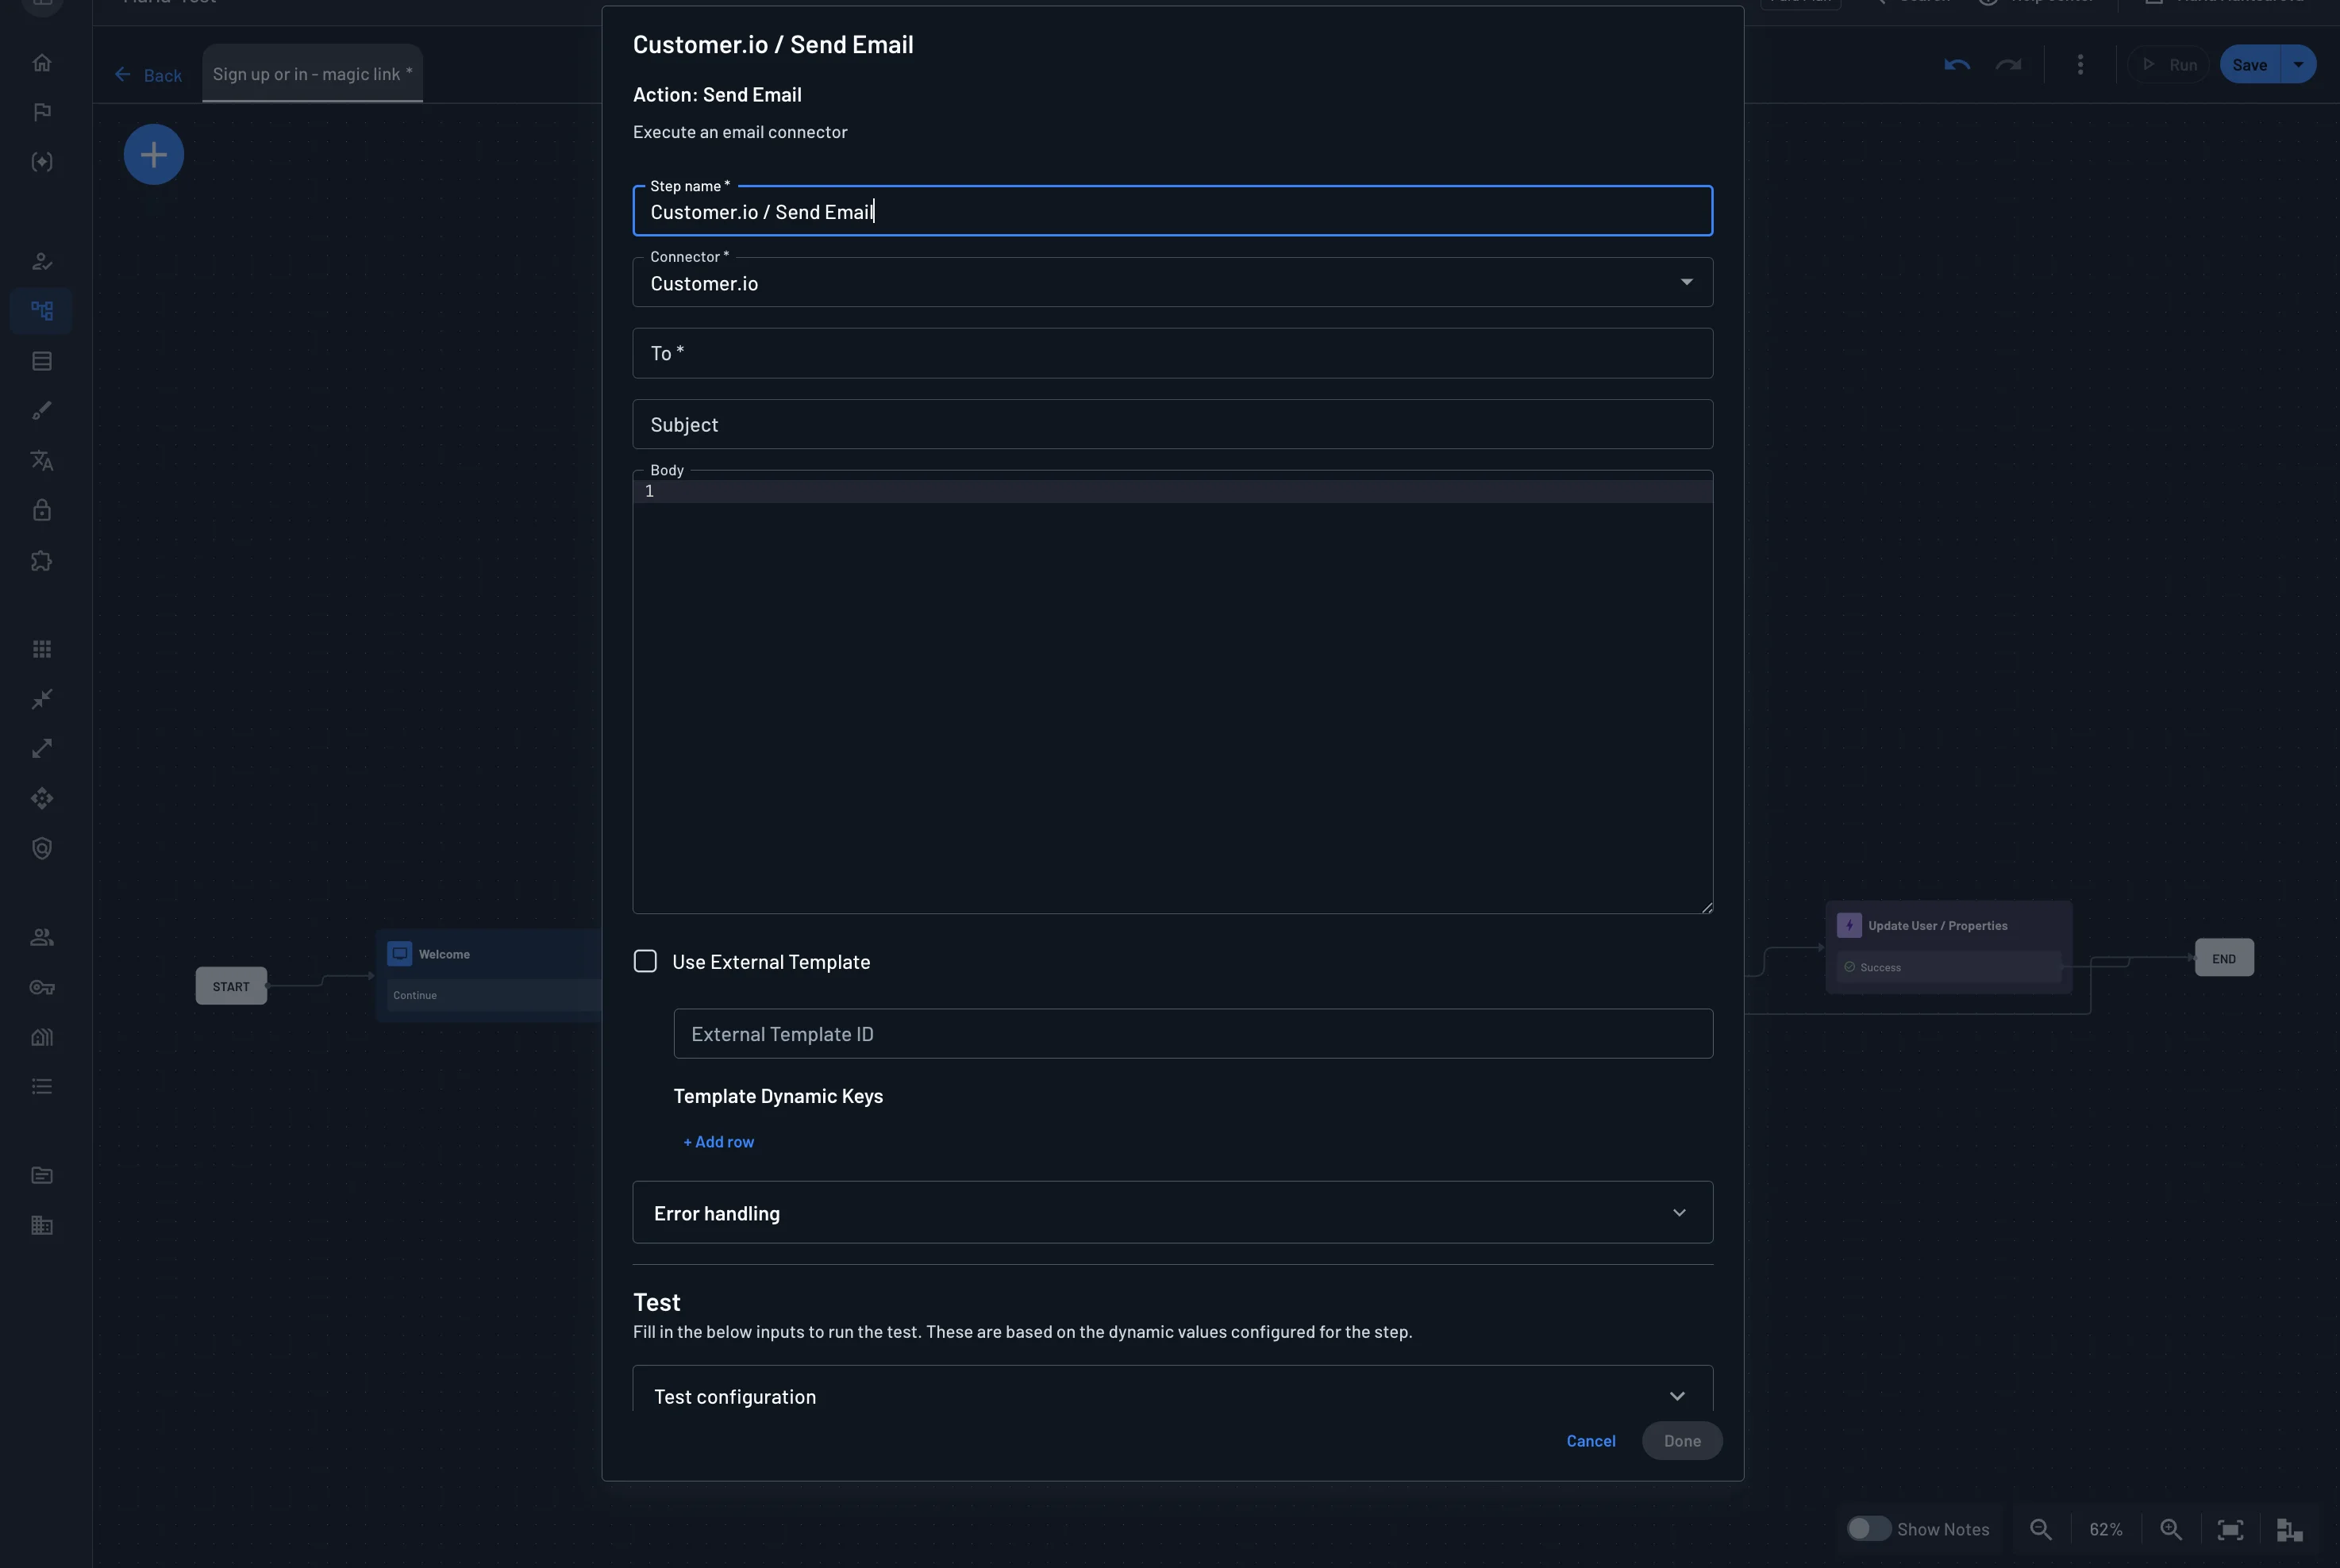This screenshot has width=2340, height=1568.
Task: Open the bar-chart sidebar icon
Action: [42, 1037]
